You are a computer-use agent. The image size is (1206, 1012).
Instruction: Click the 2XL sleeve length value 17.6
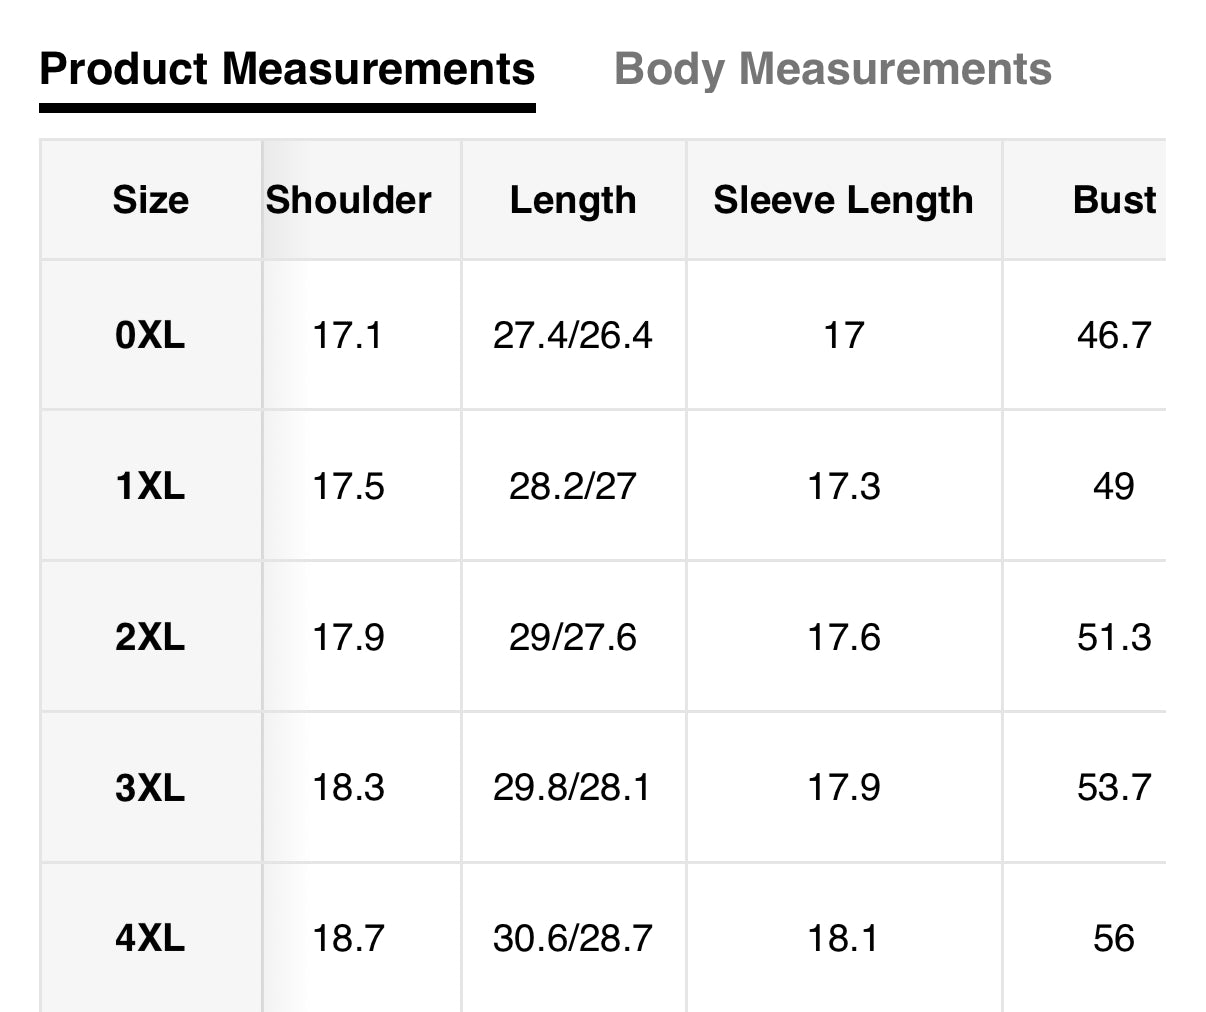pos(843,637)
